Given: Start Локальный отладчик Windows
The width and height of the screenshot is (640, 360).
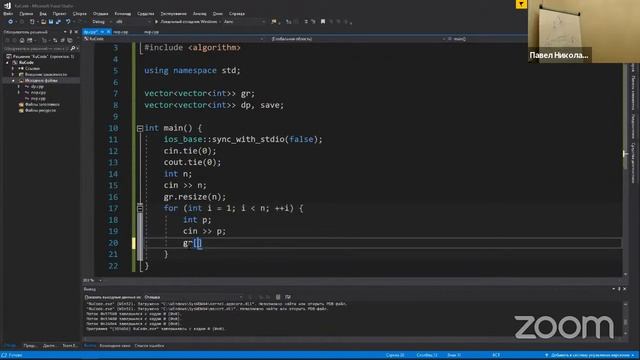Looking at the screenshot, I should coord(186,22).
